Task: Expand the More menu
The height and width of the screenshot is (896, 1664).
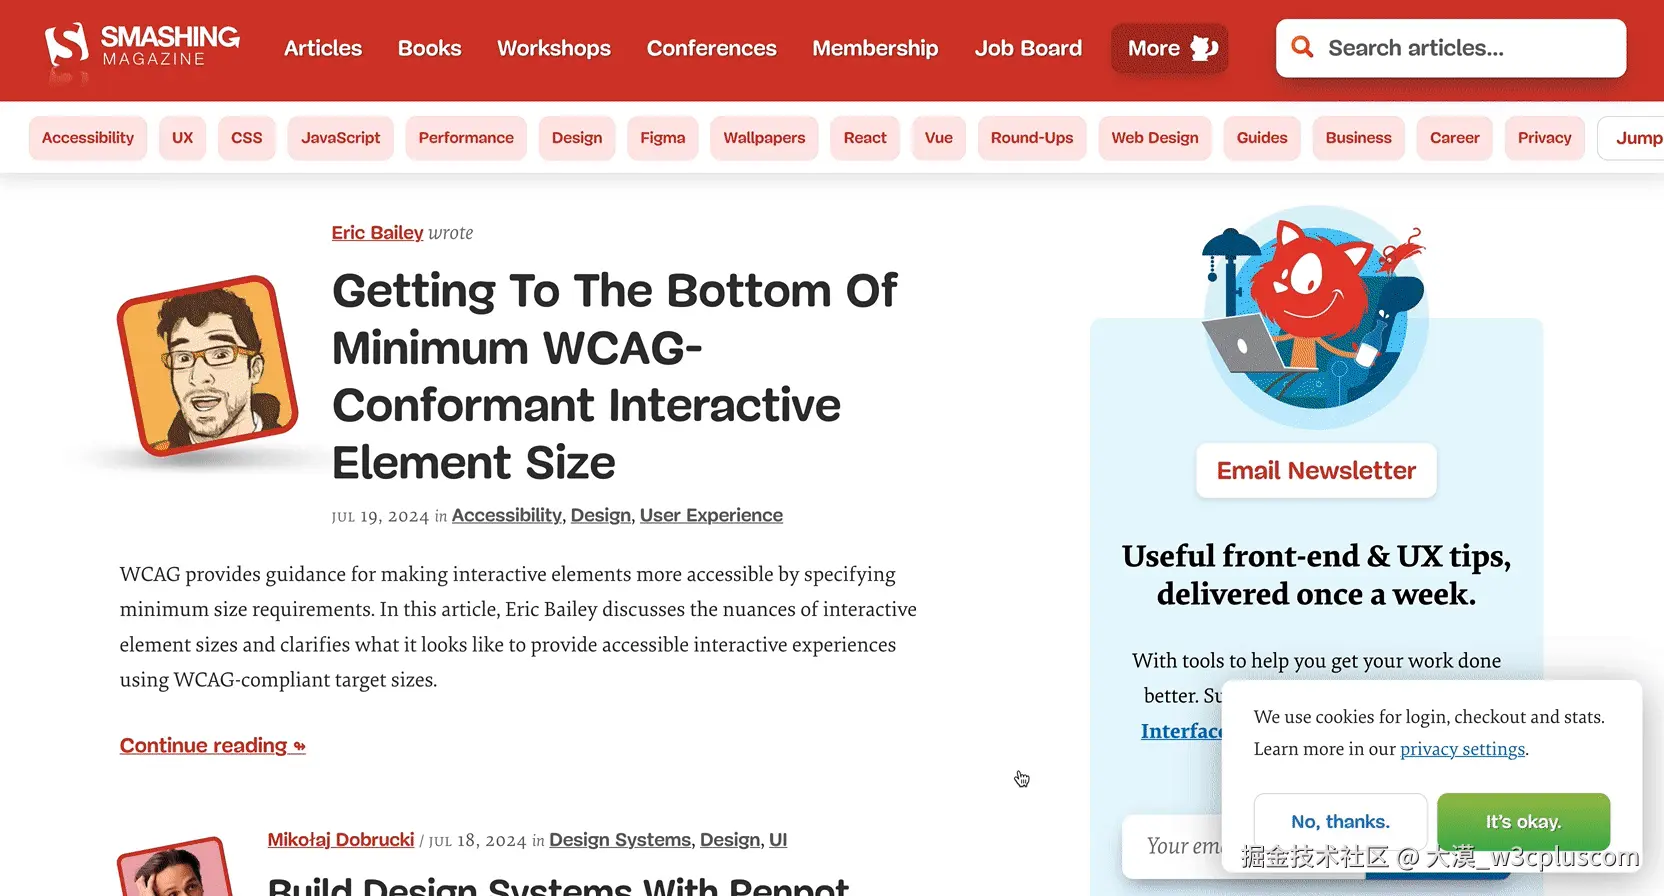Action: [1170, 48]
